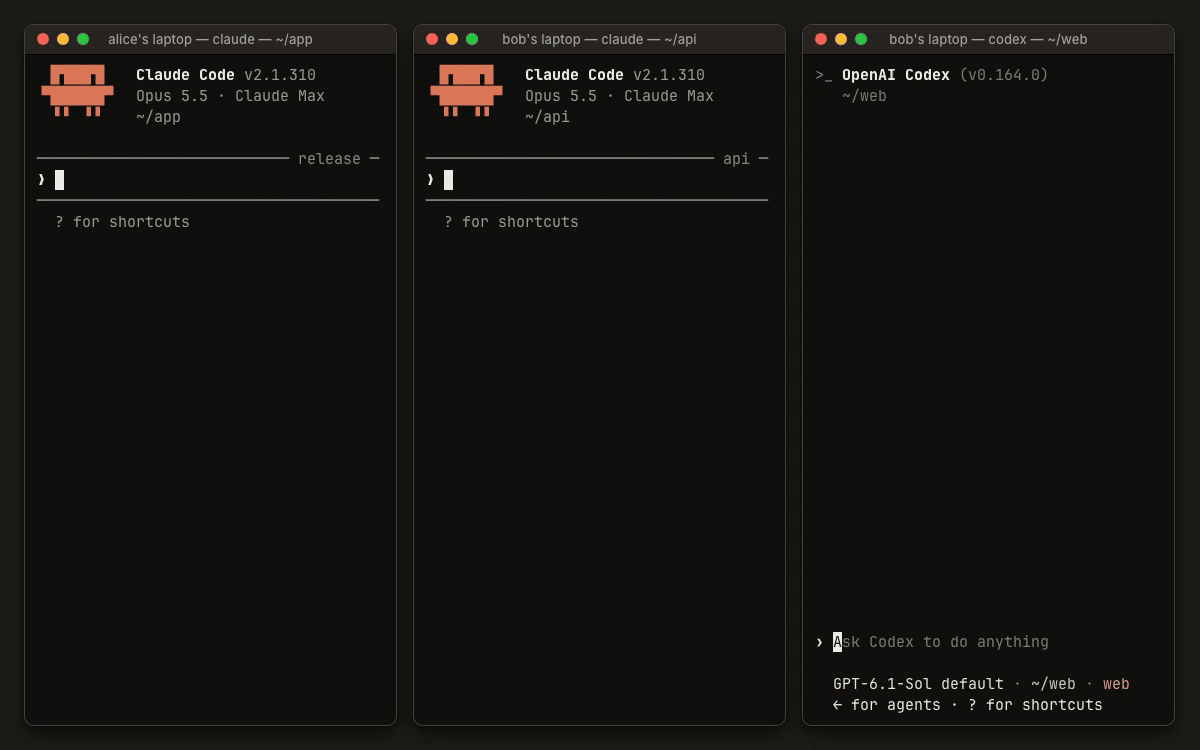1200x750 pixels.
Task: Click the 'Ask Codex to do anything' input
Action: click(x=941, y=642)
